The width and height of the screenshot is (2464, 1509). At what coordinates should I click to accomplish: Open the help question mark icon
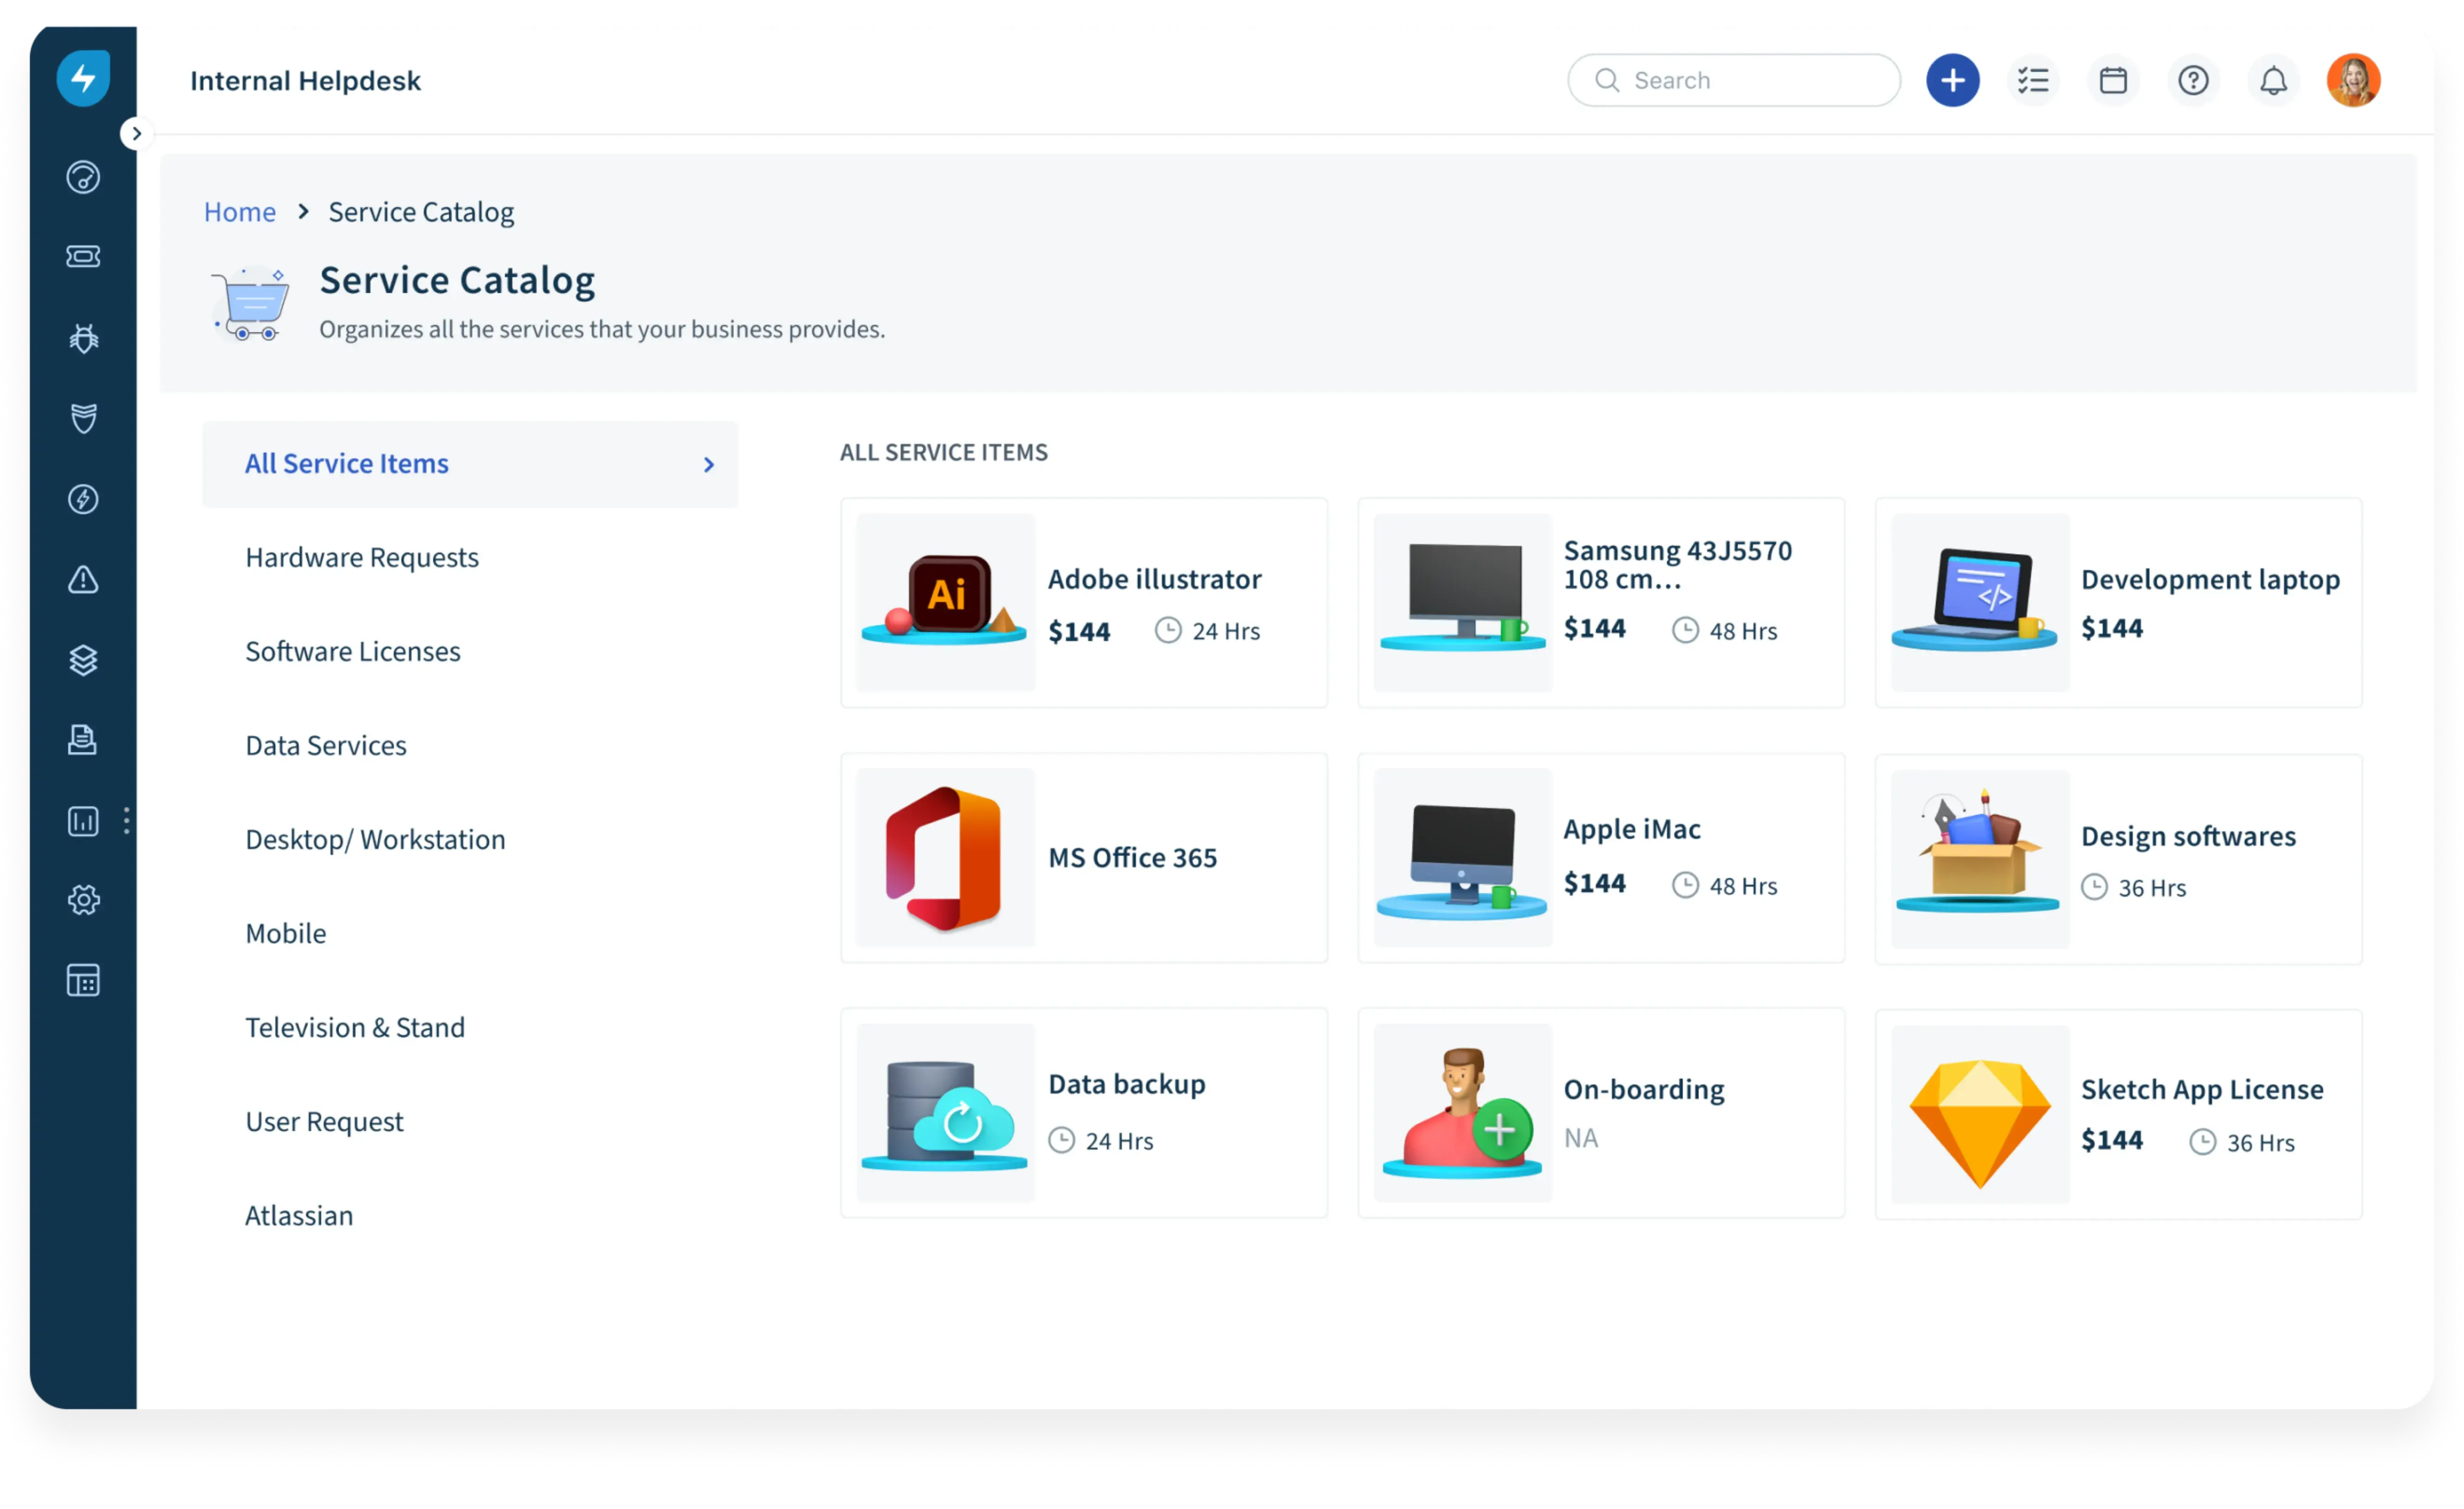click(x=2193, y=79)
